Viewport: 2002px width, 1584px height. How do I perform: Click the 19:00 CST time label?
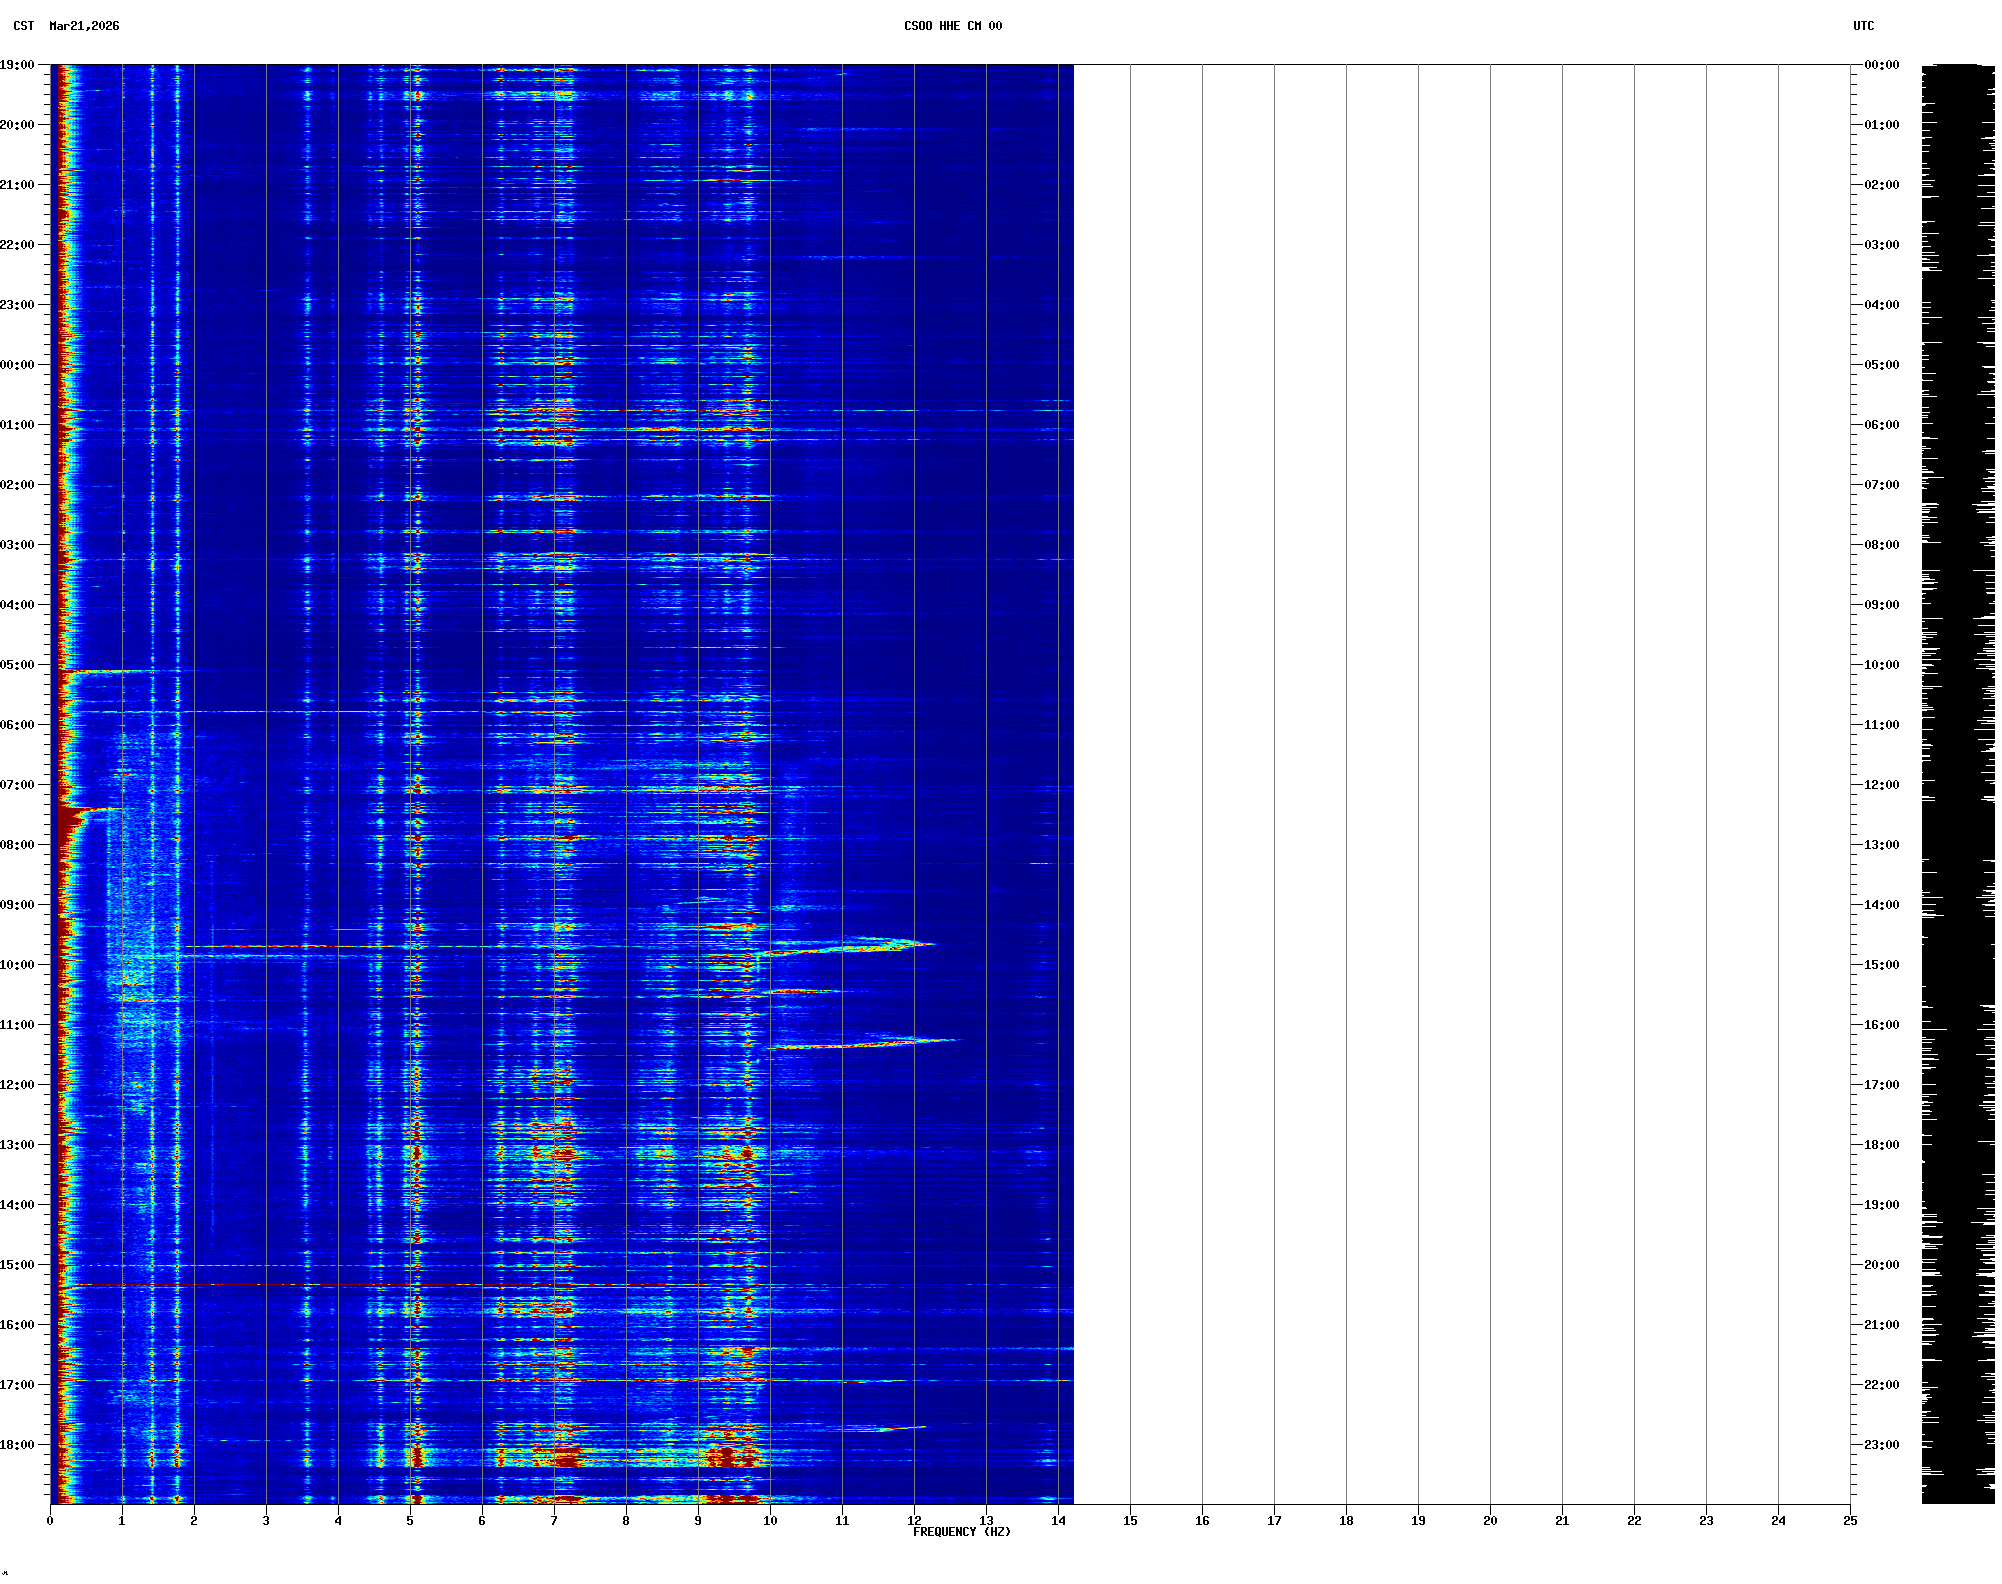point(17,65)
